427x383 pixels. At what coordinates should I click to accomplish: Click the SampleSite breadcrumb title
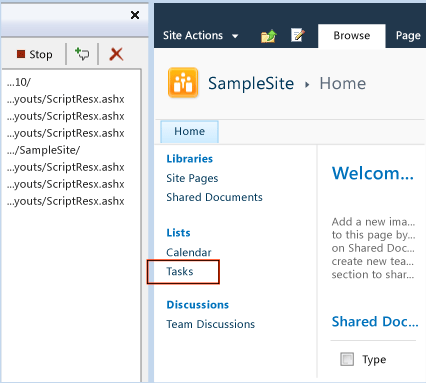[251, 83]
